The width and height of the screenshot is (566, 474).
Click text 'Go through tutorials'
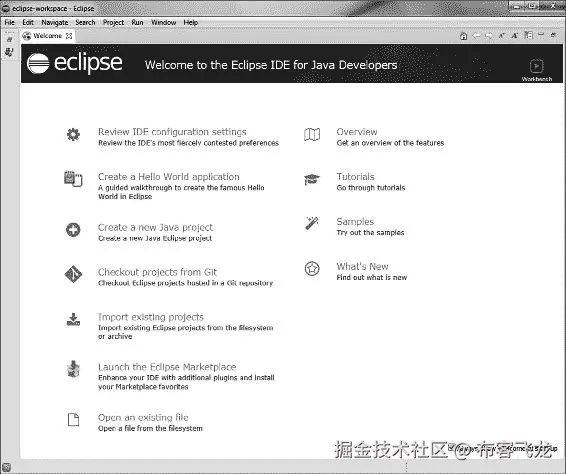tap(371, 188)
